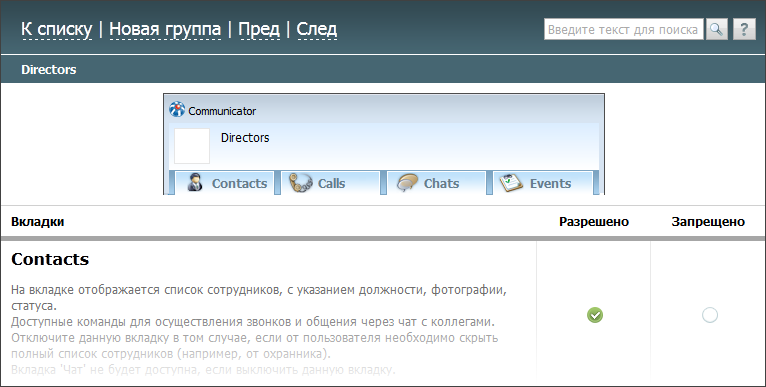766x387 pixels.
Task: Click the Contacts tab person icon
Action: (195, 183)
